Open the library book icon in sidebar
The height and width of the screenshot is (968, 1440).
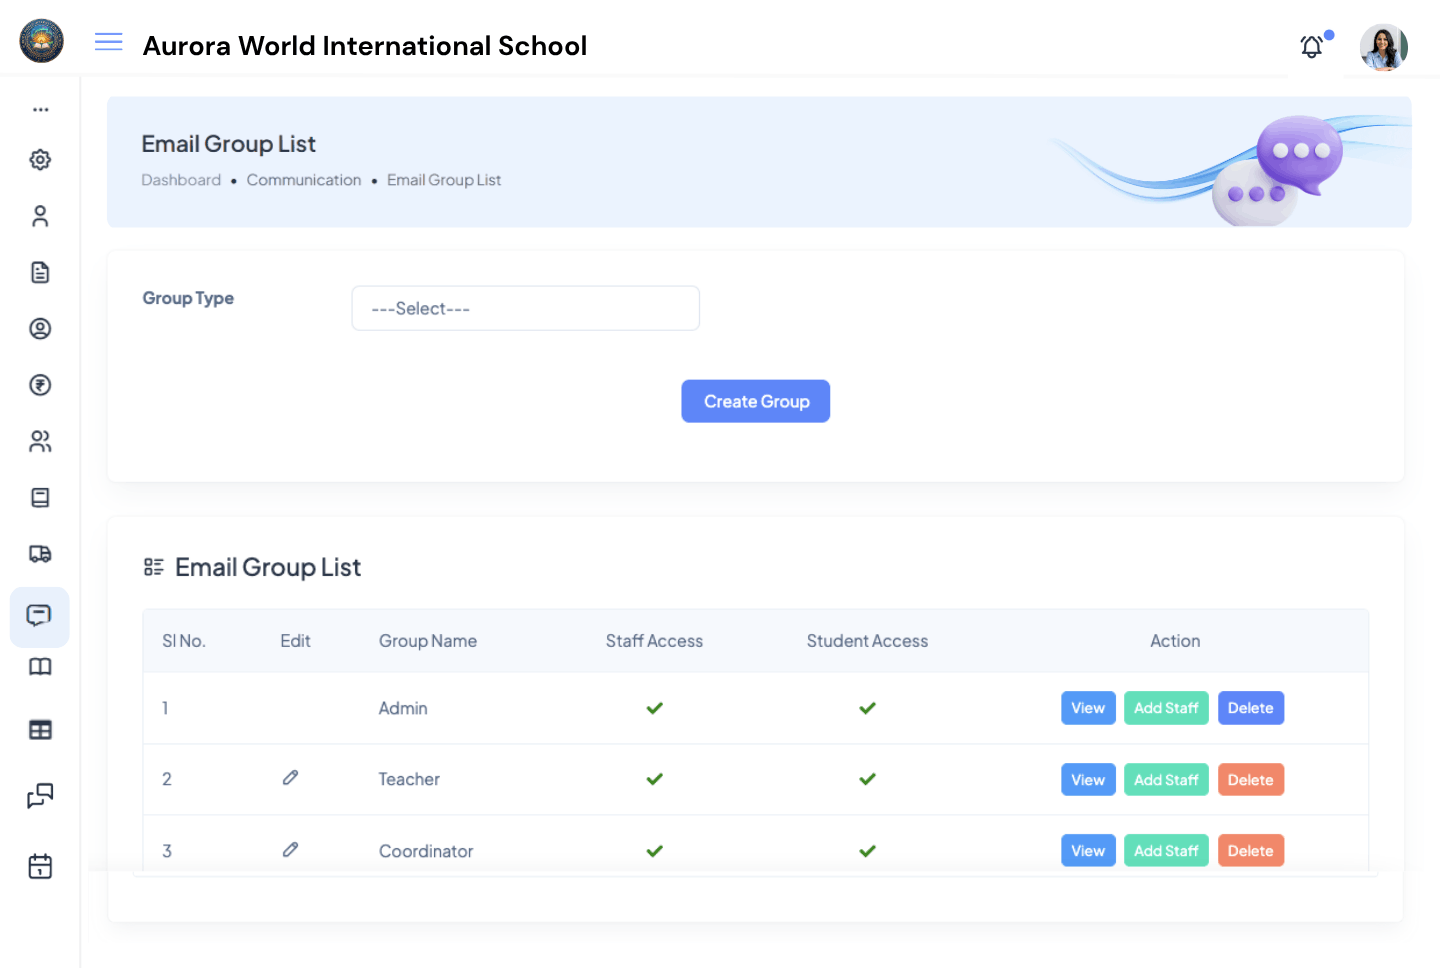[x=40, y=667]
